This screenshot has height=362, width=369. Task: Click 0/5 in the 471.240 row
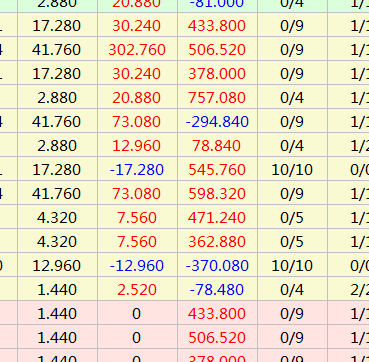pos(292,217)
